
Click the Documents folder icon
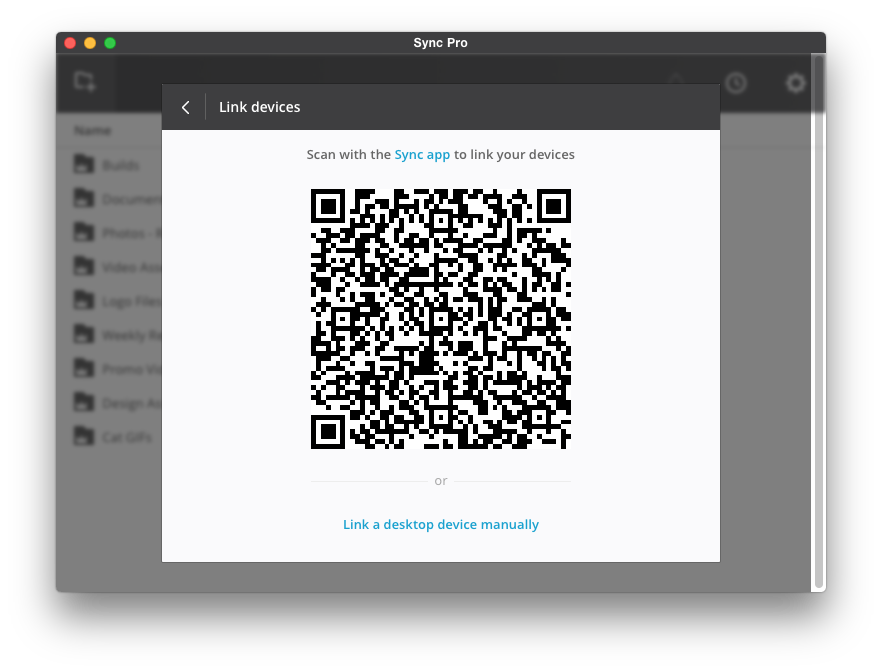(84, 198)
